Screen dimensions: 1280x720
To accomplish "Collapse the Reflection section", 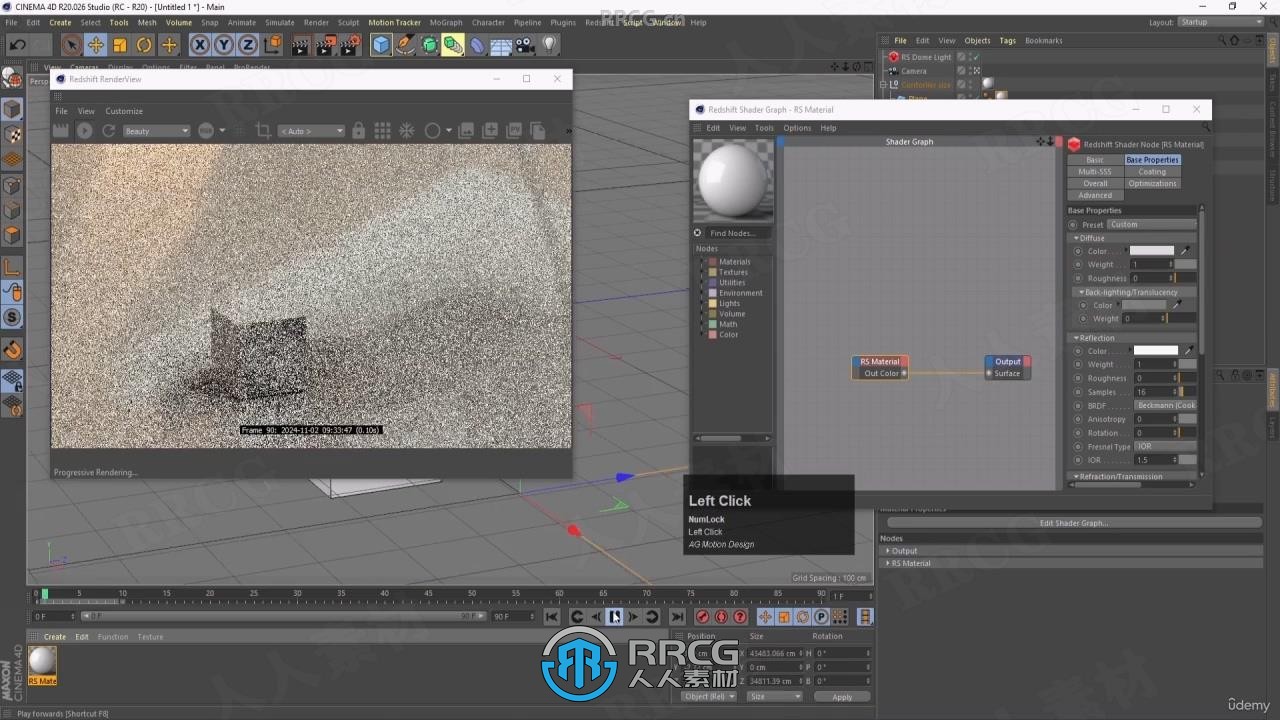I will click(1077, 338).
